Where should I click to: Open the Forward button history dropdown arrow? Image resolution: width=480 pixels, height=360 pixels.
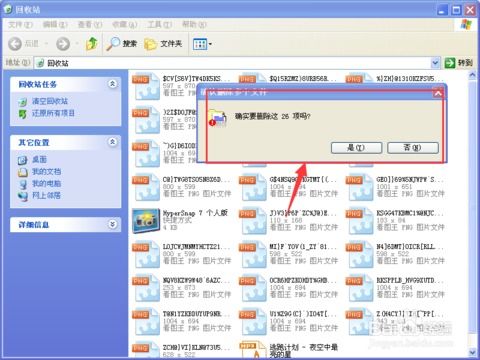[77, 44]
